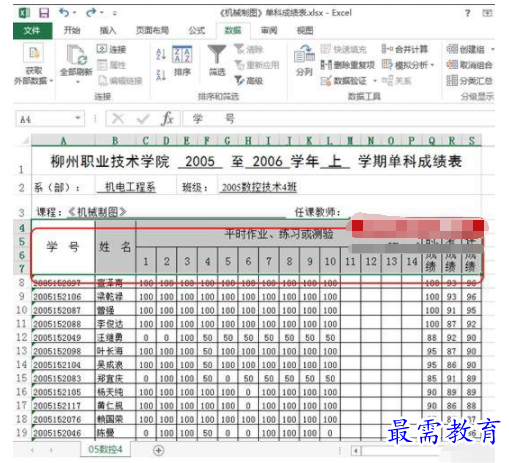Select cell 2005152049 in row 12
The image size is (509, 463).
pyautogui.click(x=63, y=338)
